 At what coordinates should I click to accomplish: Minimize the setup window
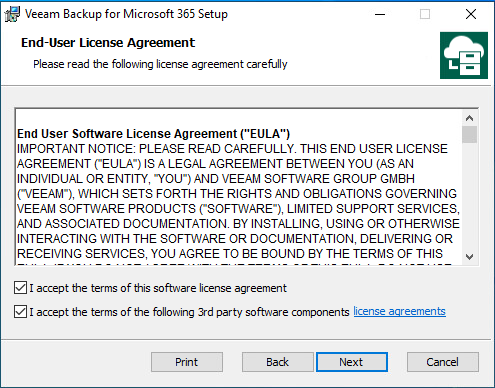380,14
